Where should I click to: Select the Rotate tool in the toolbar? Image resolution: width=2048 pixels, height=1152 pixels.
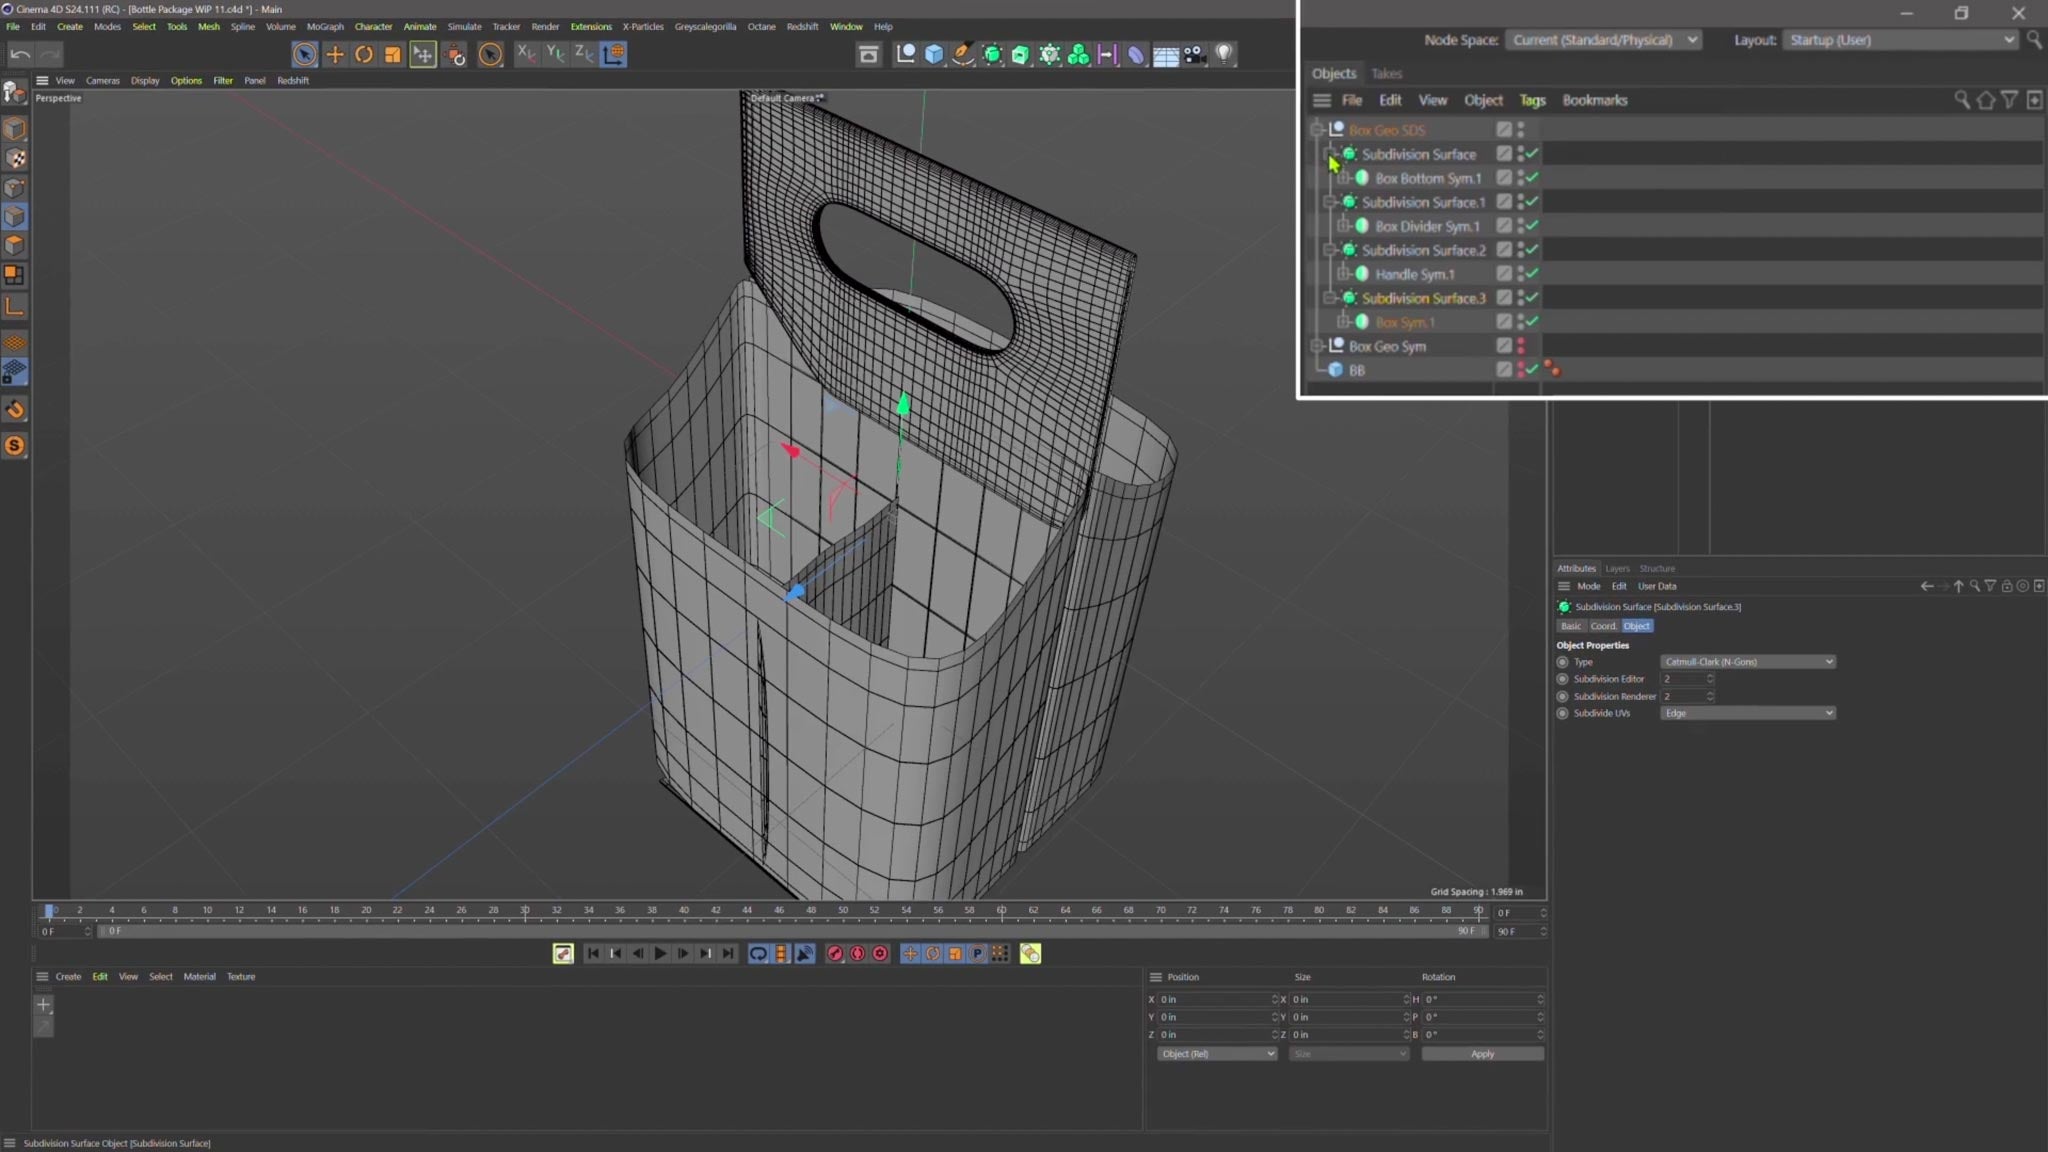364,54
